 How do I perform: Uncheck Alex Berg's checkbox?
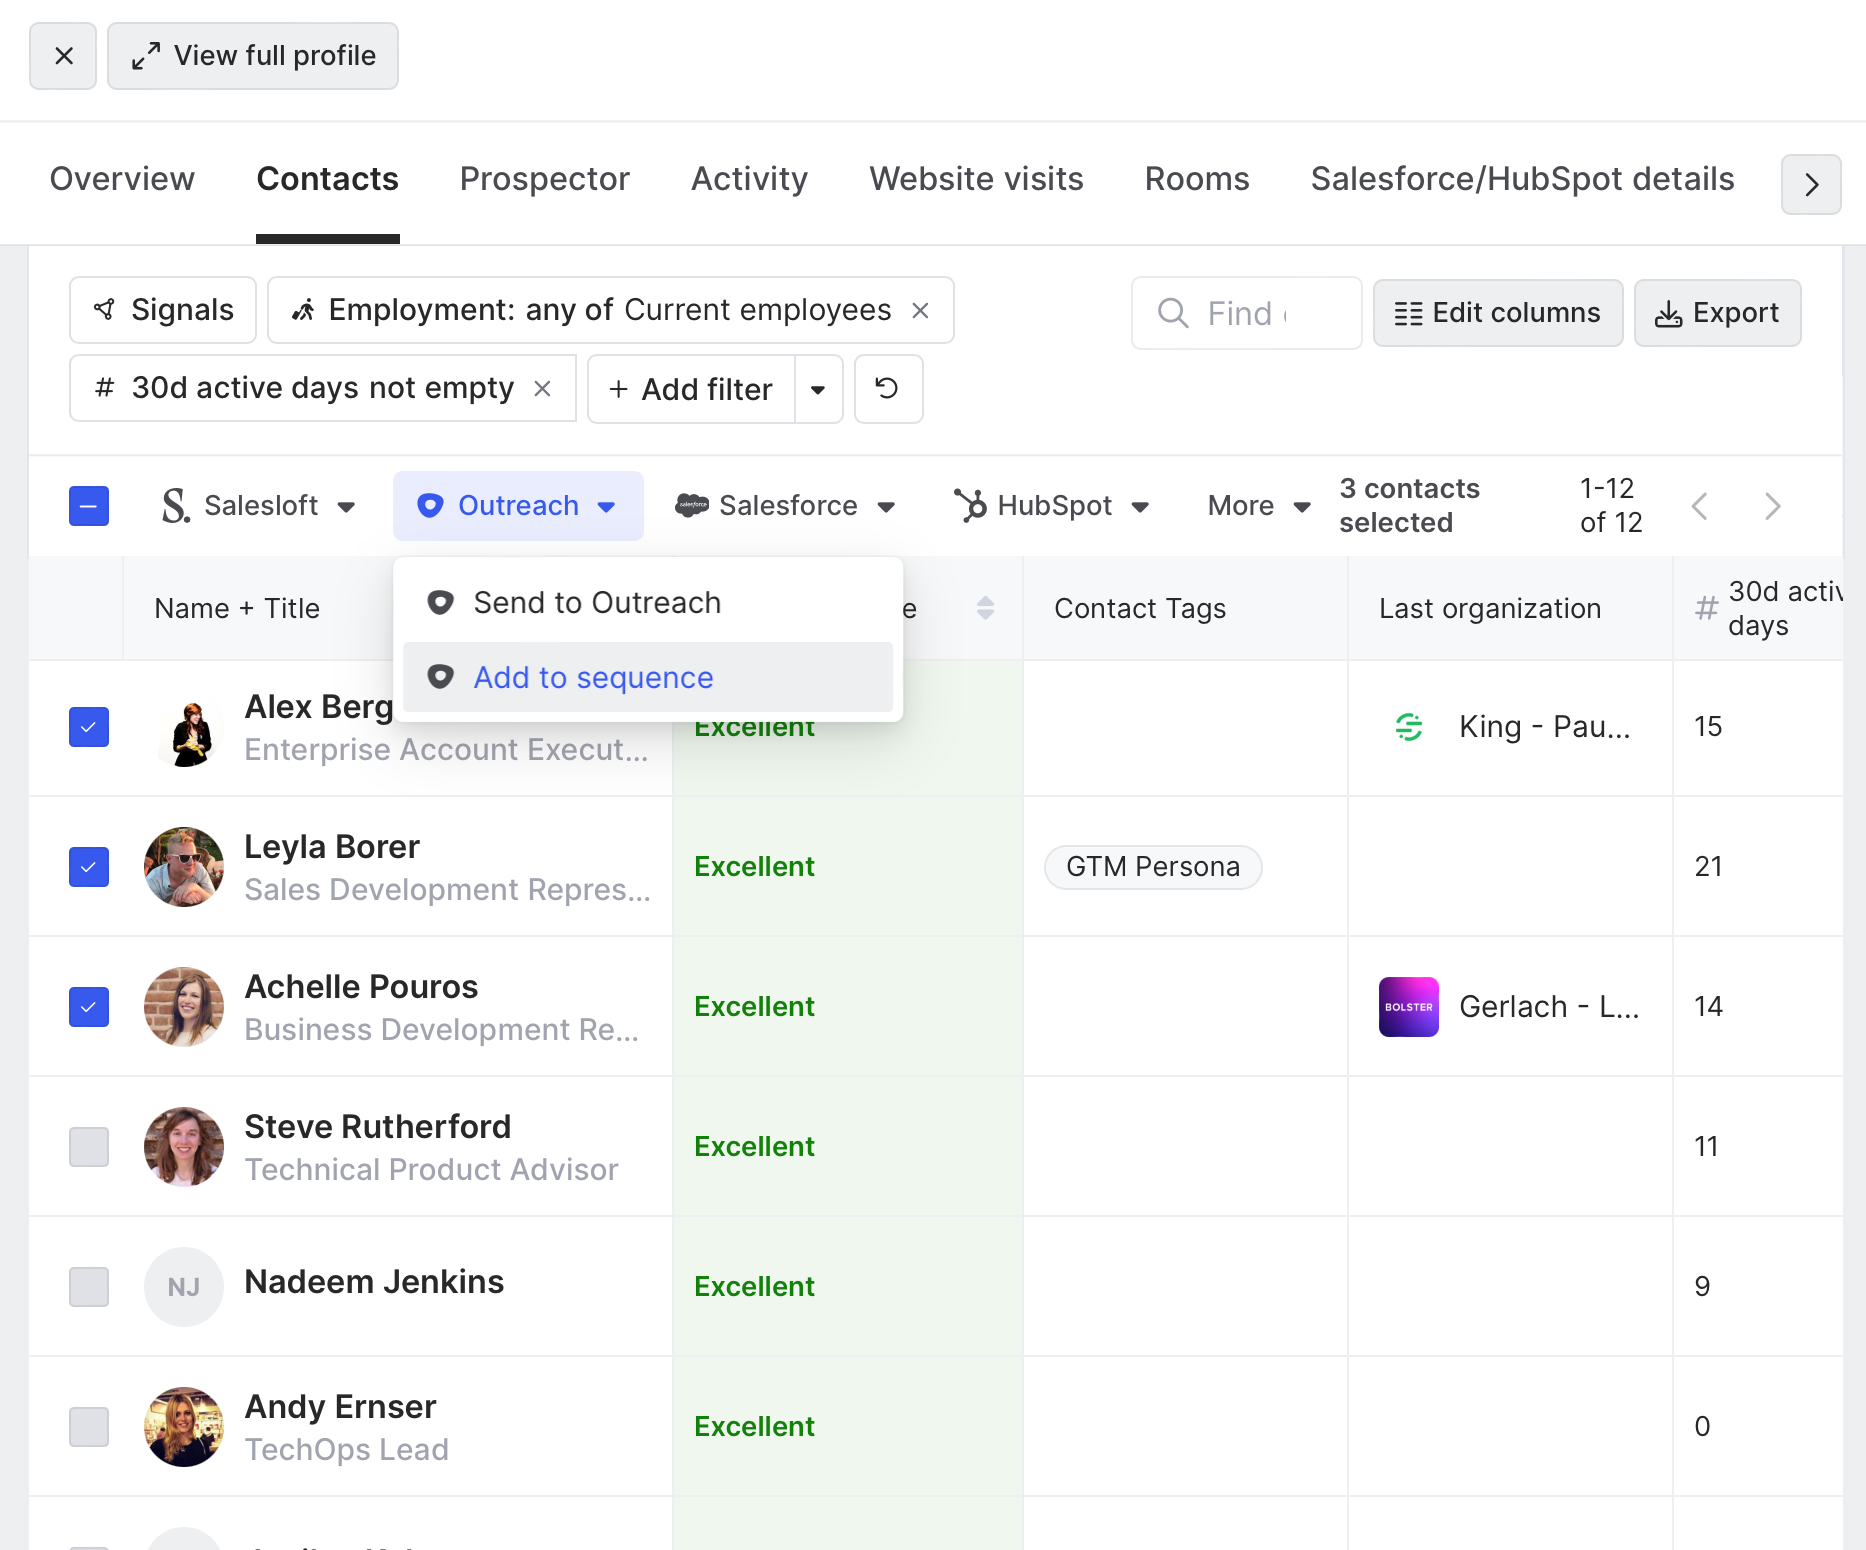[89, 727]
